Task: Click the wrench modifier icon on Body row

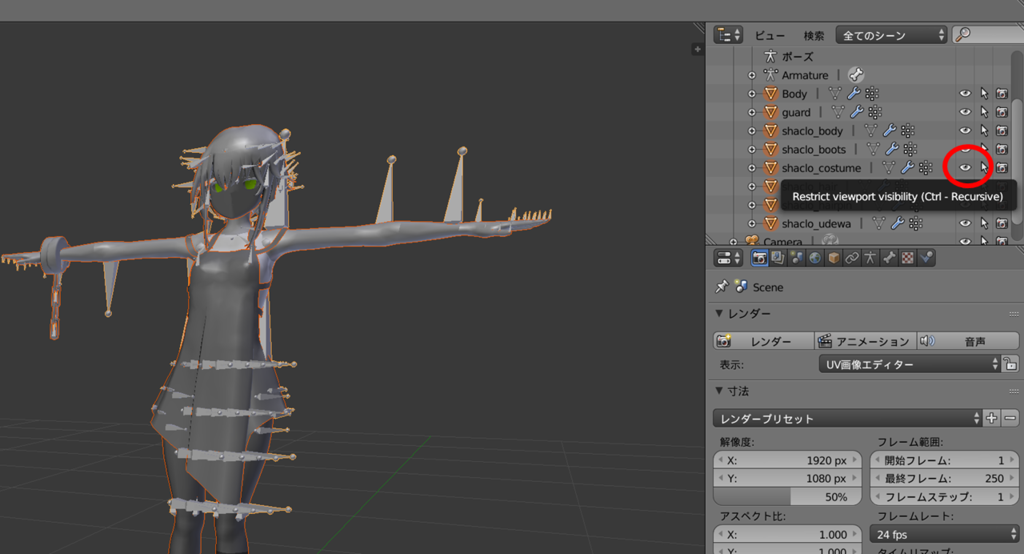Action: click(853, 93)
